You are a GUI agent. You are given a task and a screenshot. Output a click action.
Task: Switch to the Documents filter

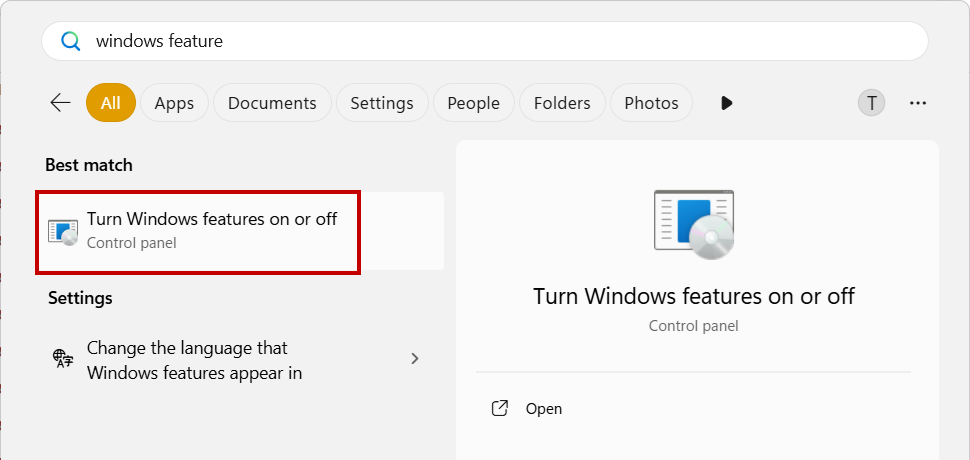[x=272, y=103]
